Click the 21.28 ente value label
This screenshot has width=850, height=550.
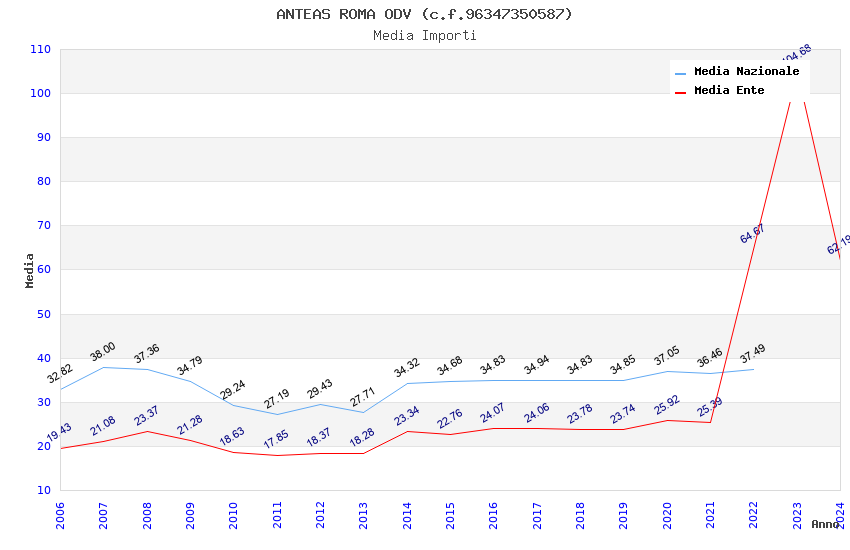[190, 424]
